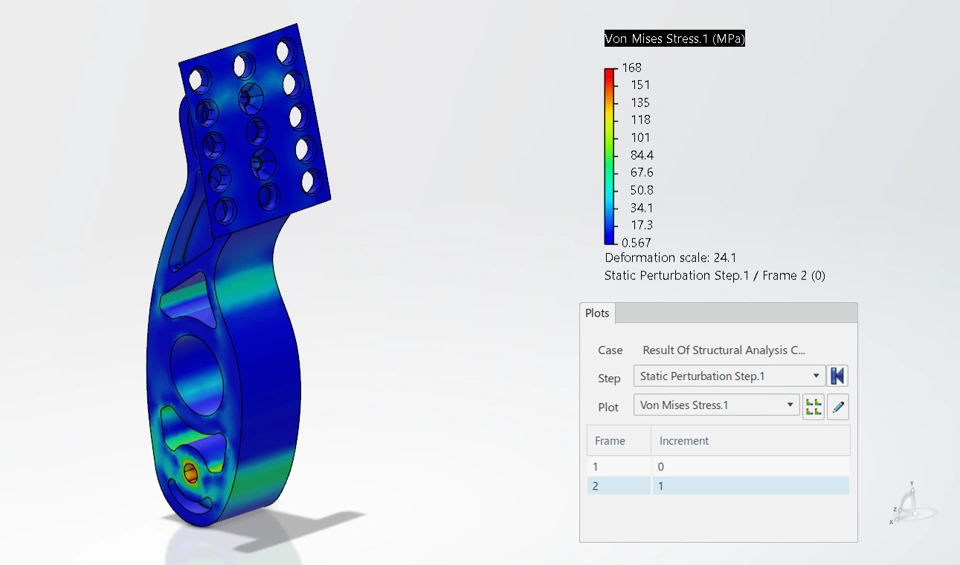Click the XYZ axis triad
960x565 pixels.
pyautogui.click(x=911, y=503)
